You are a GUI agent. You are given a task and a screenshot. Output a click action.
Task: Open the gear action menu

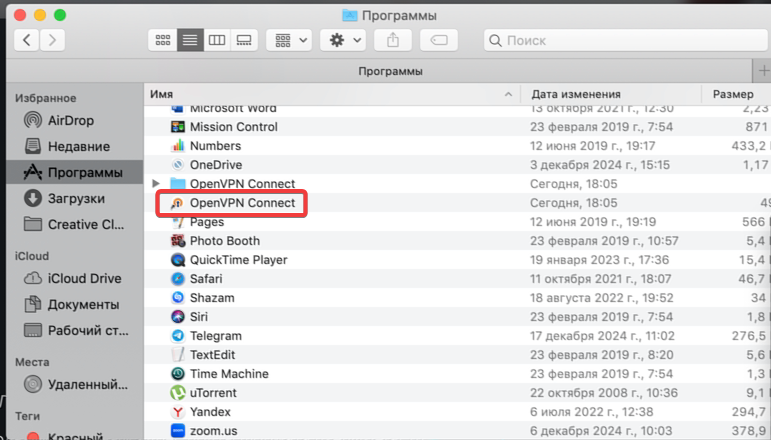[x=343, y=40]
